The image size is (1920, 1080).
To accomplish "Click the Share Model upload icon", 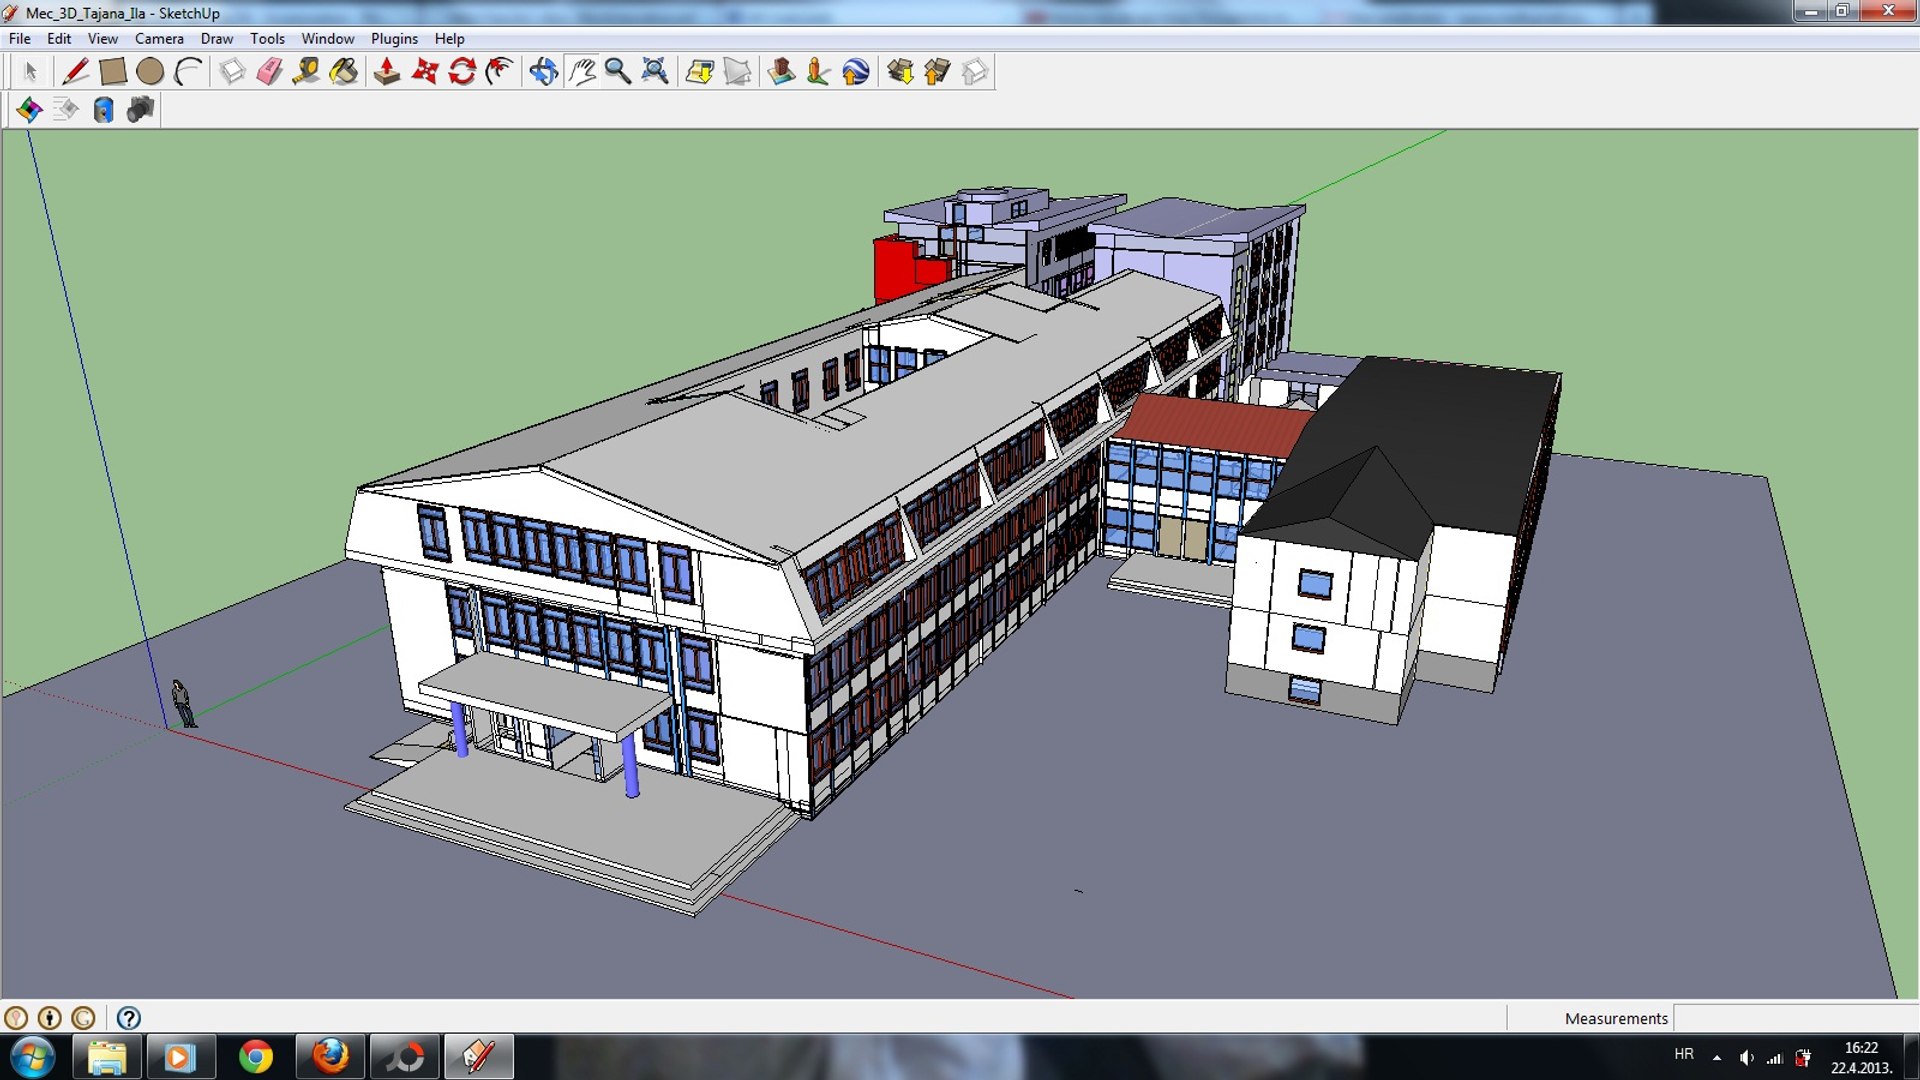I will (937, 72).
